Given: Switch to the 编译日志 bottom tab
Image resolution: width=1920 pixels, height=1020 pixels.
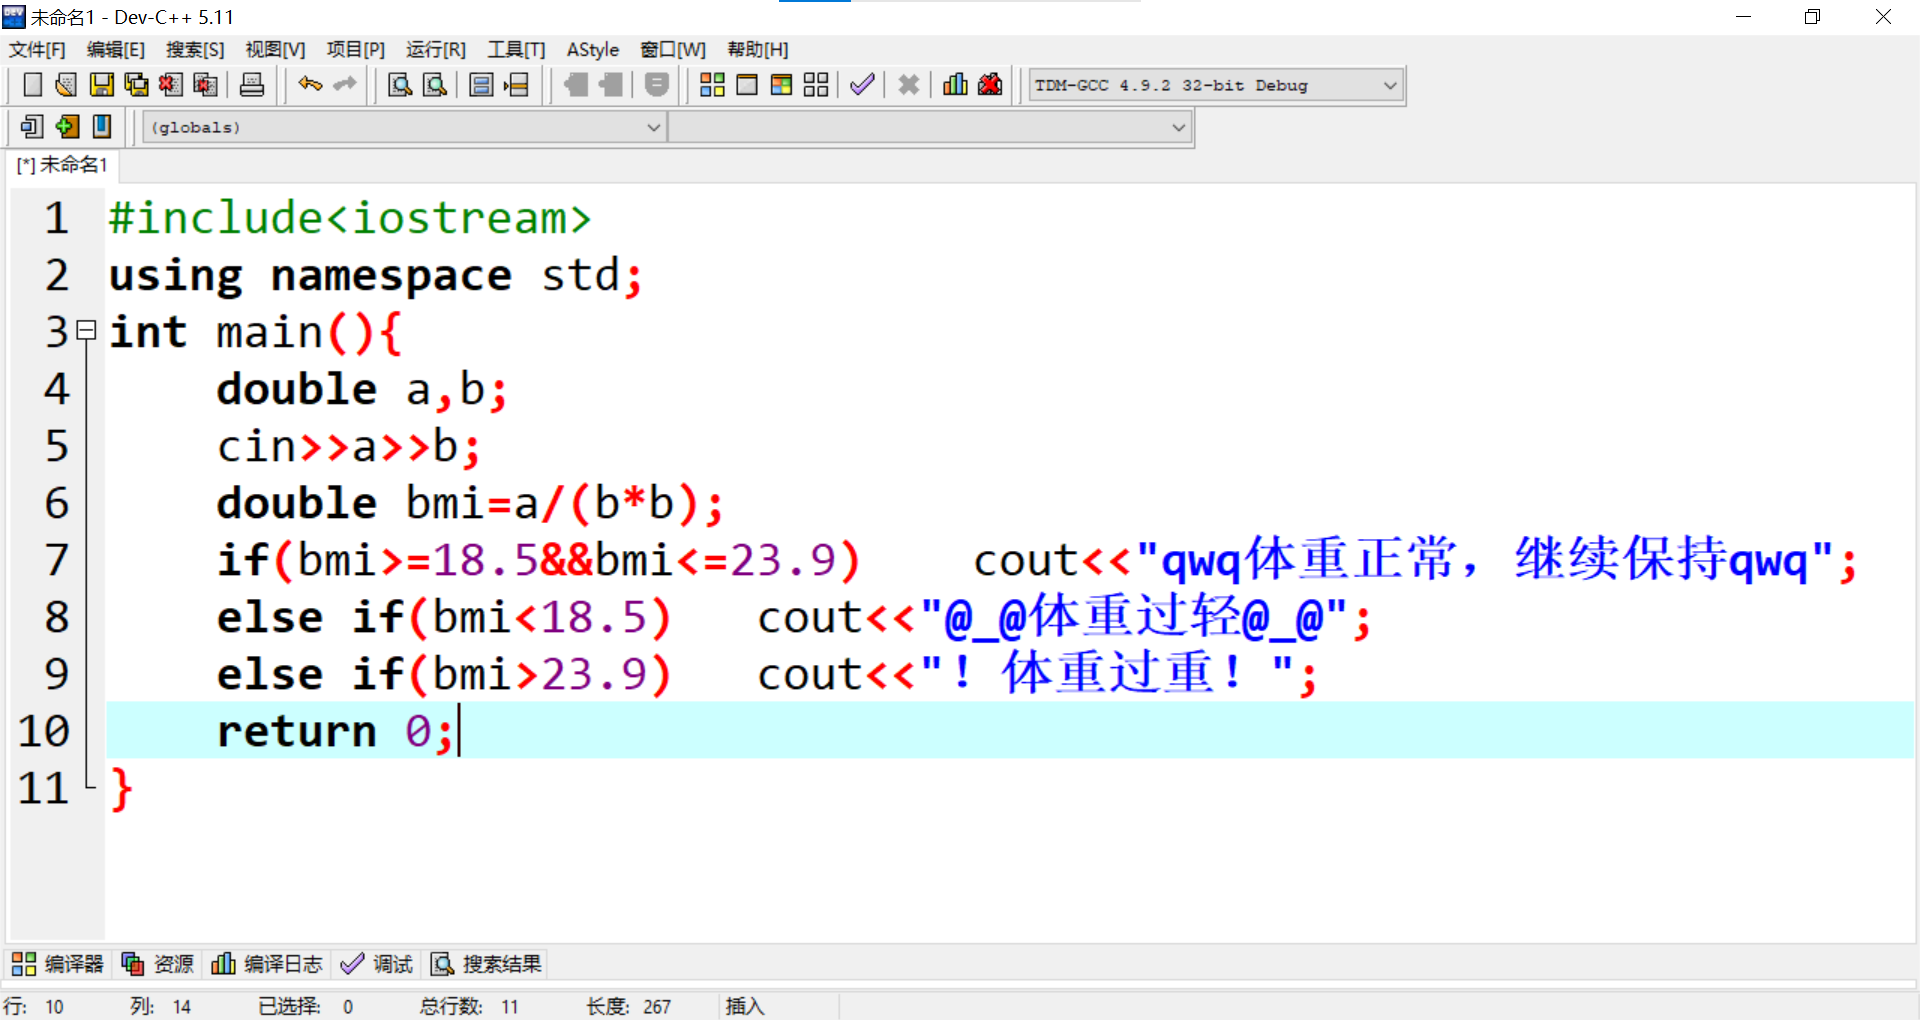Looking at the screenshot, I should 267,964.
